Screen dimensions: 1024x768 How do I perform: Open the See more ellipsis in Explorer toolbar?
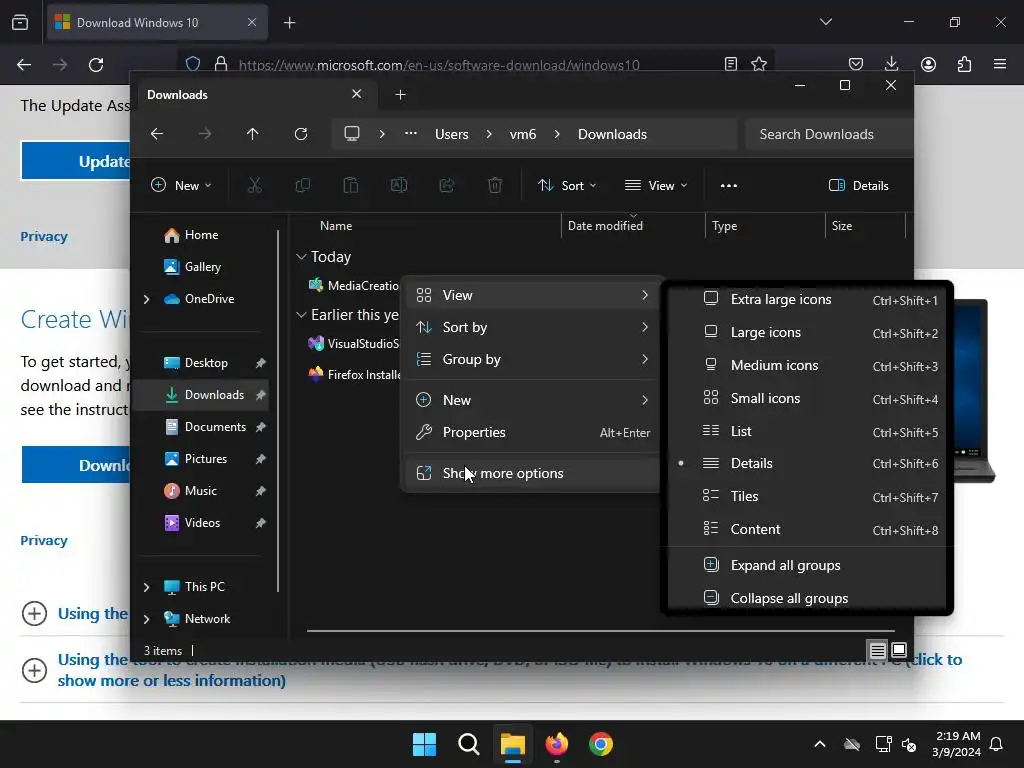click(x=729, y=185)
